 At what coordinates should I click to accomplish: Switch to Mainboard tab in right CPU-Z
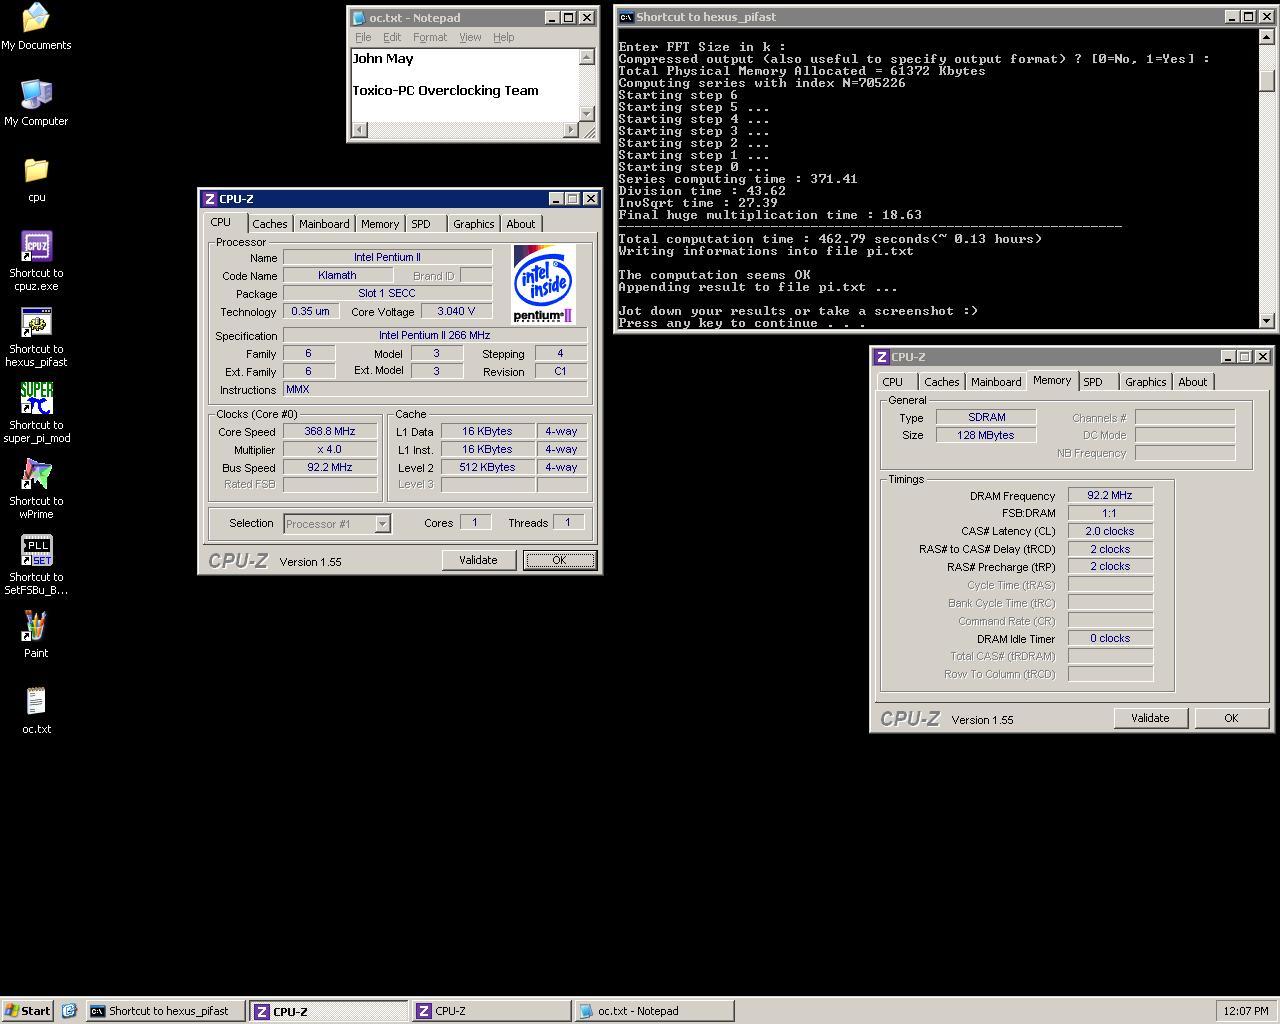point(996,382)
